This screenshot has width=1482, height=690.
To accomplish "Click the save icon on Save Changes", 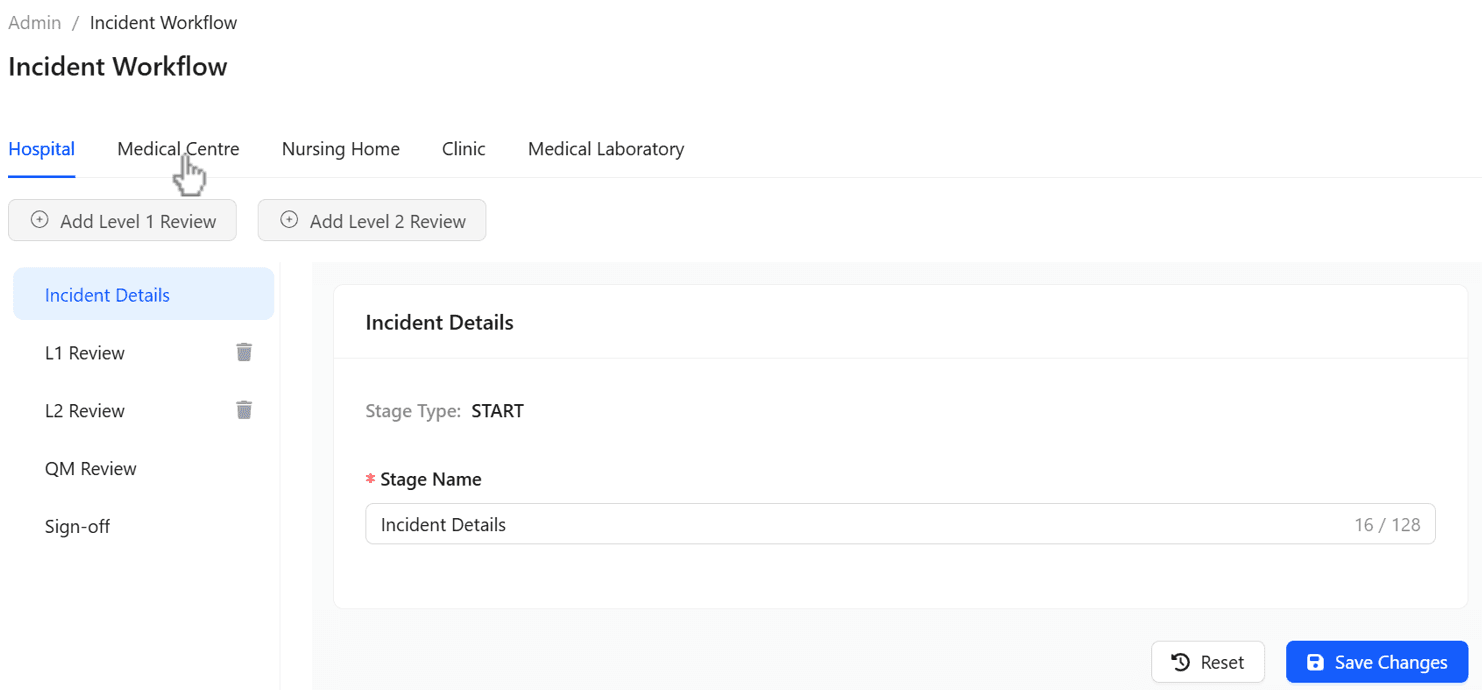I will pyautogui.click(x=1317, y=662).
